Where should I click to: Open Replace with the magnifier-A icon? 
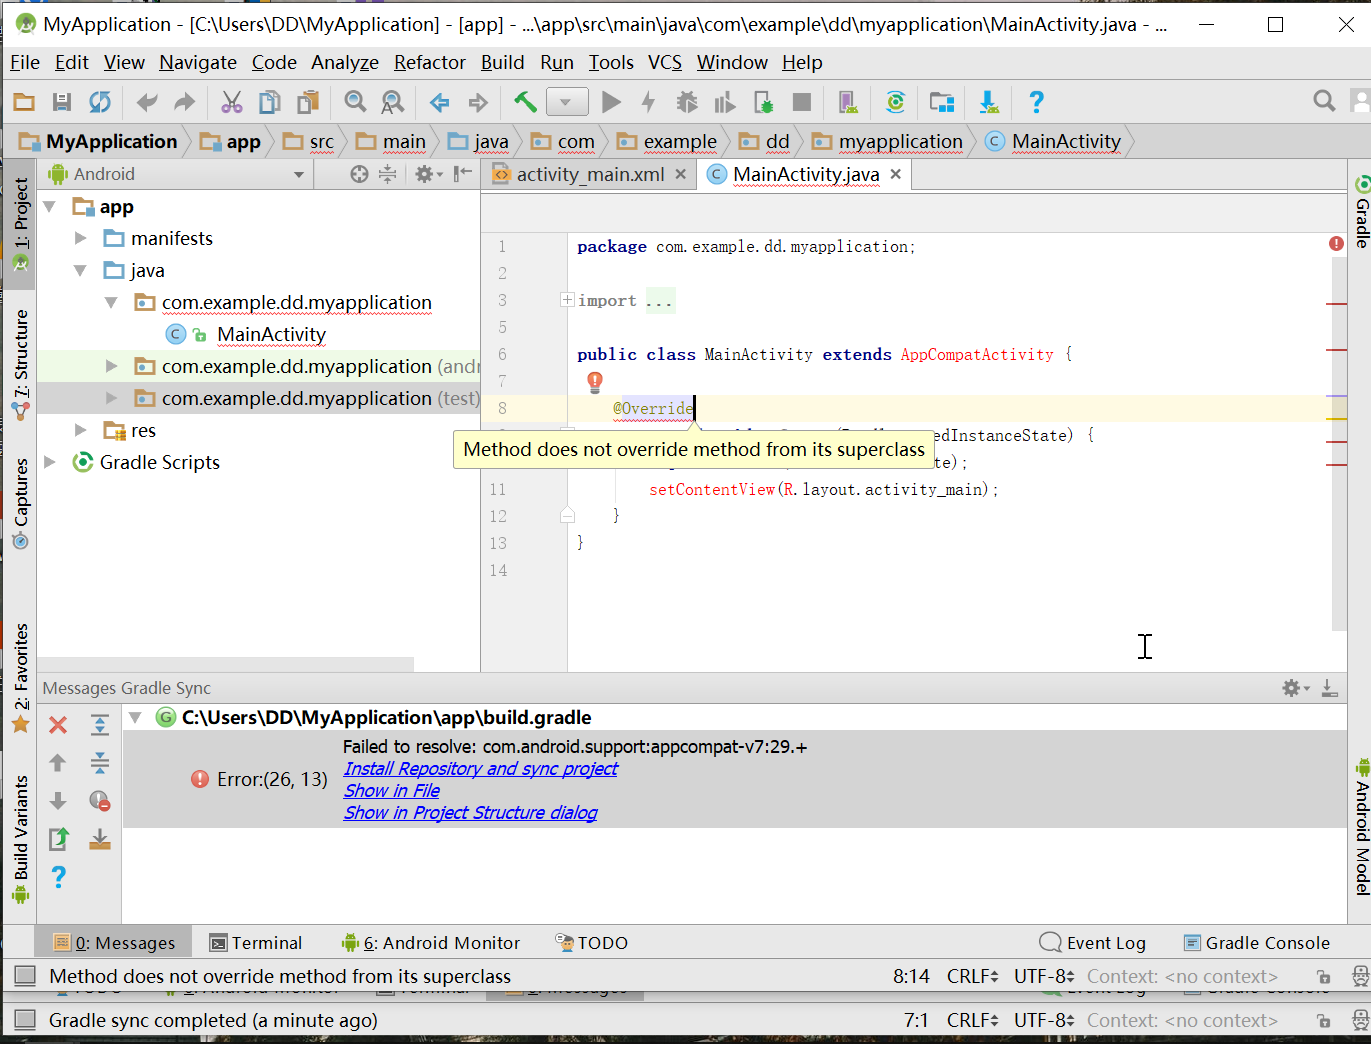393,101
